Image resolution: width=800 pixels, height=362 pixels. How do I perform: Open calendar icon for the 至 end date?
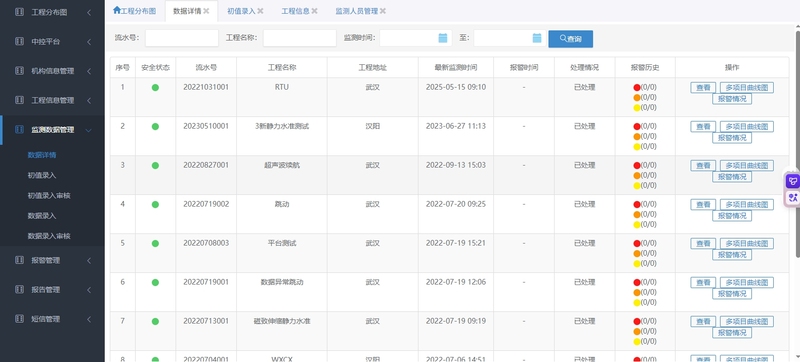click(x=537, y=38)
